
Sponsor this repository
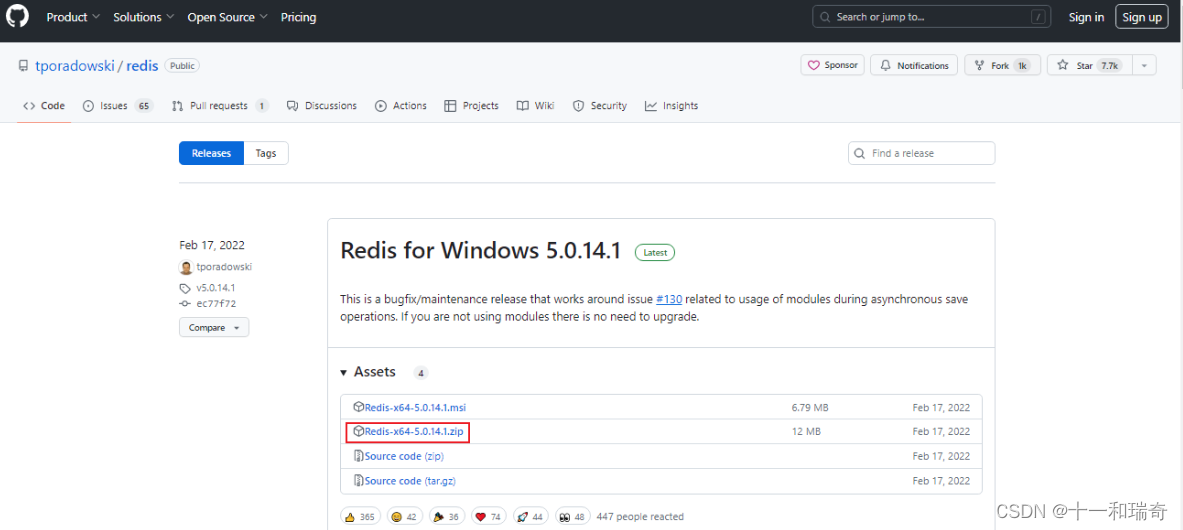[x=832, y=66]
